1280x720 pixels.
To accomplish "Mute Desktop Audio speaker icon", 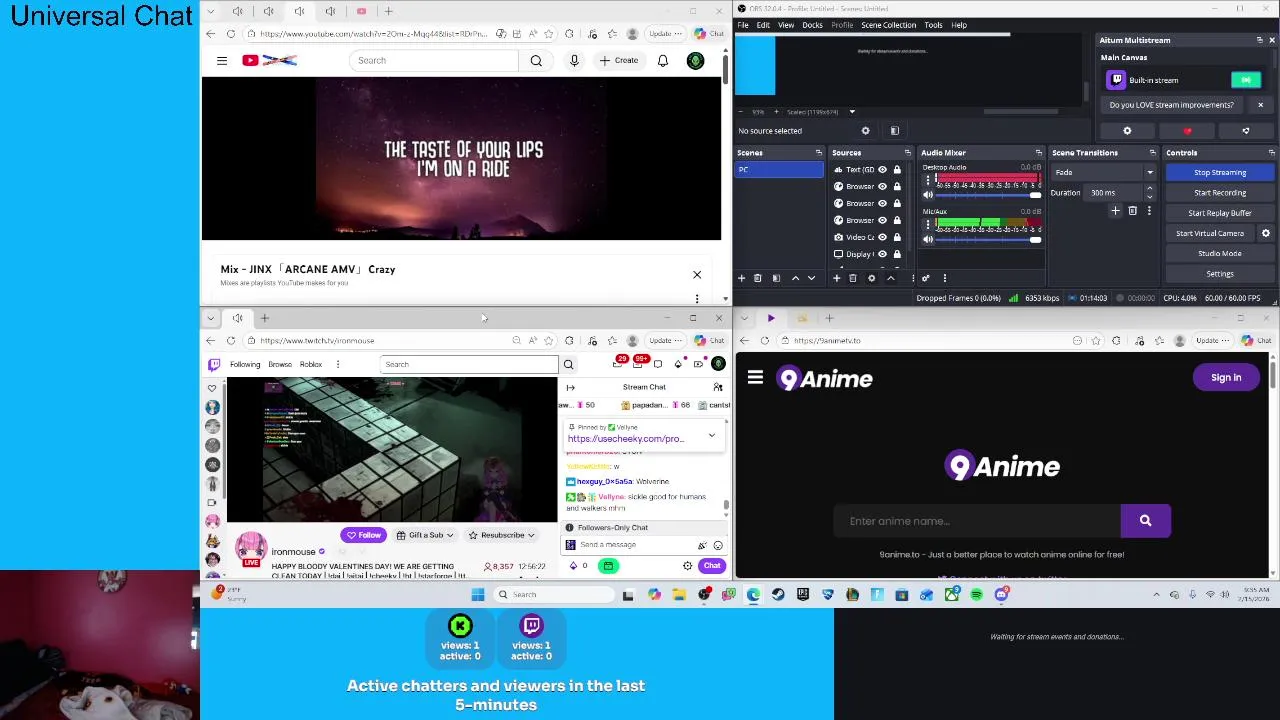I will click(928, 195).
